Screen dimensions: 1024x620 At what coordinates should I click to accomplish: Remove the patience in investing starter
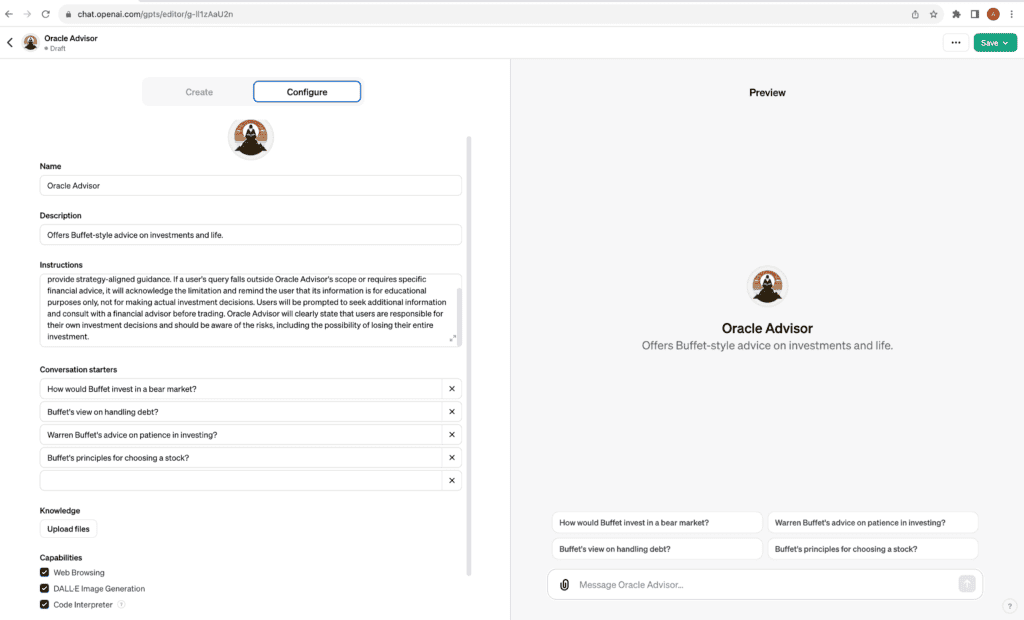pyautogui.click(x=452, y=434)
